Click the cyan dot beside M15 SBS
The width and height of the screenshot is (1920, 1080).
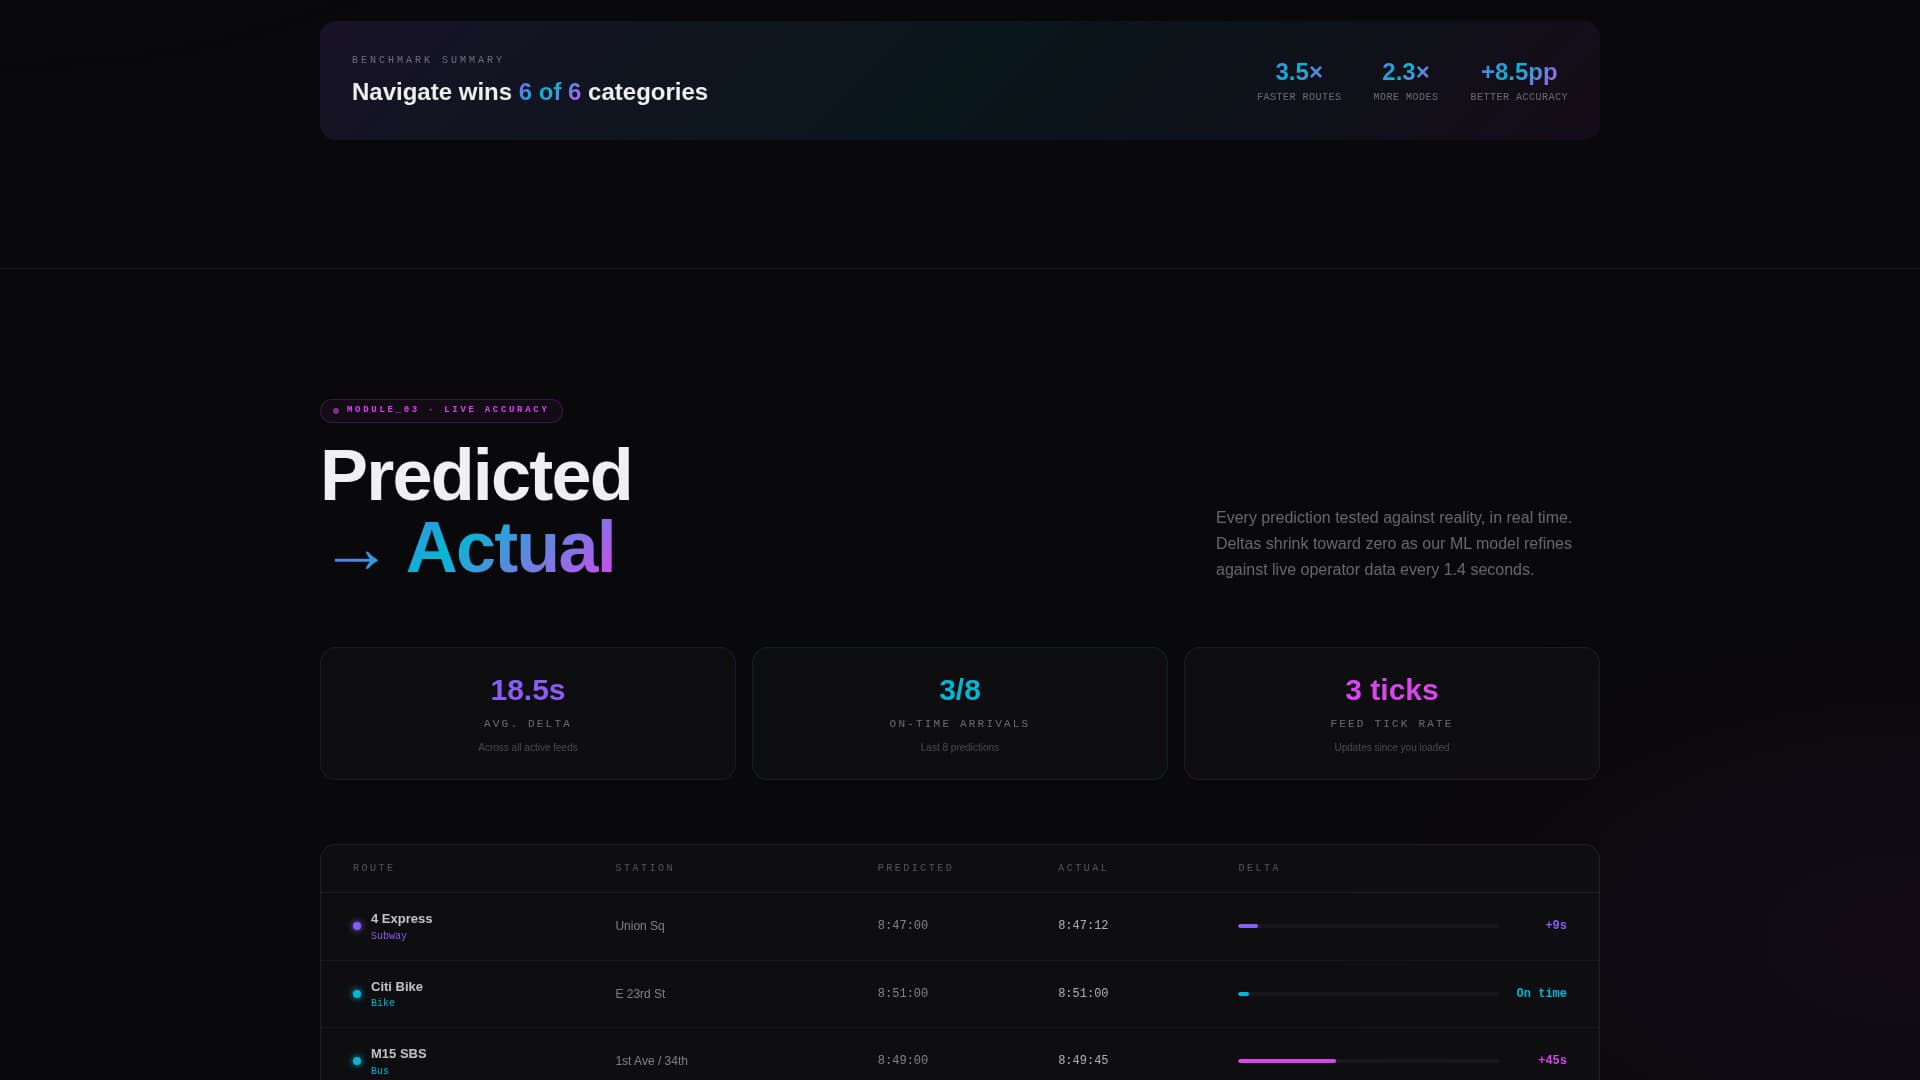pos(357,1061)
